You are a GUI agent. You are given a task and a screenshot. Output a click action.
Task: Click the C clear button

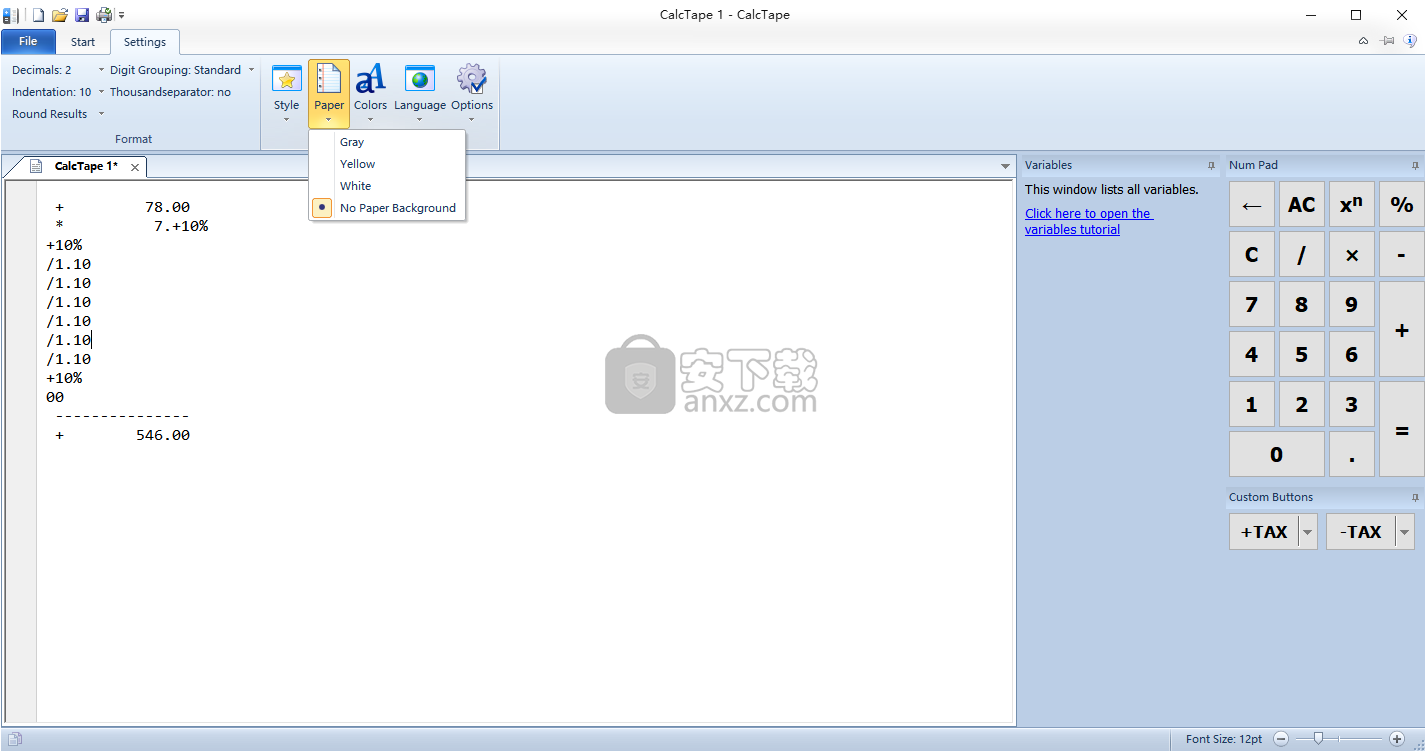pos(1251,254)
